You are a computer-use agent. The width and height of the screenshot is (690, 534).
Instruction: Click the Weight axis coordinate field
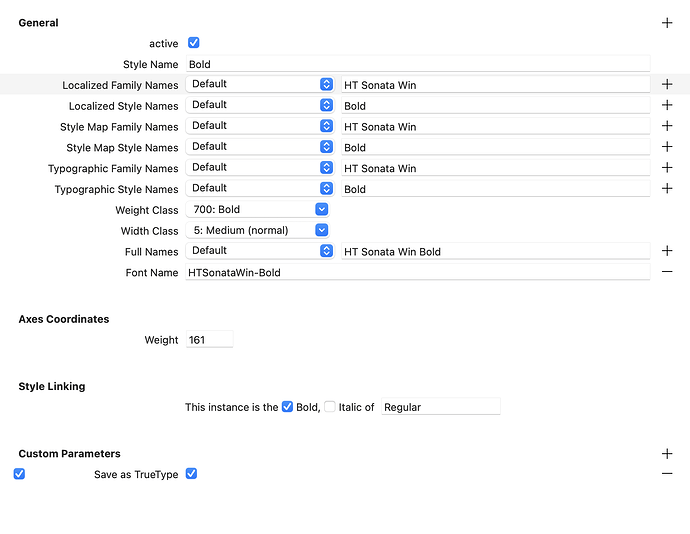pyautogui.click(x=209, y=339)
